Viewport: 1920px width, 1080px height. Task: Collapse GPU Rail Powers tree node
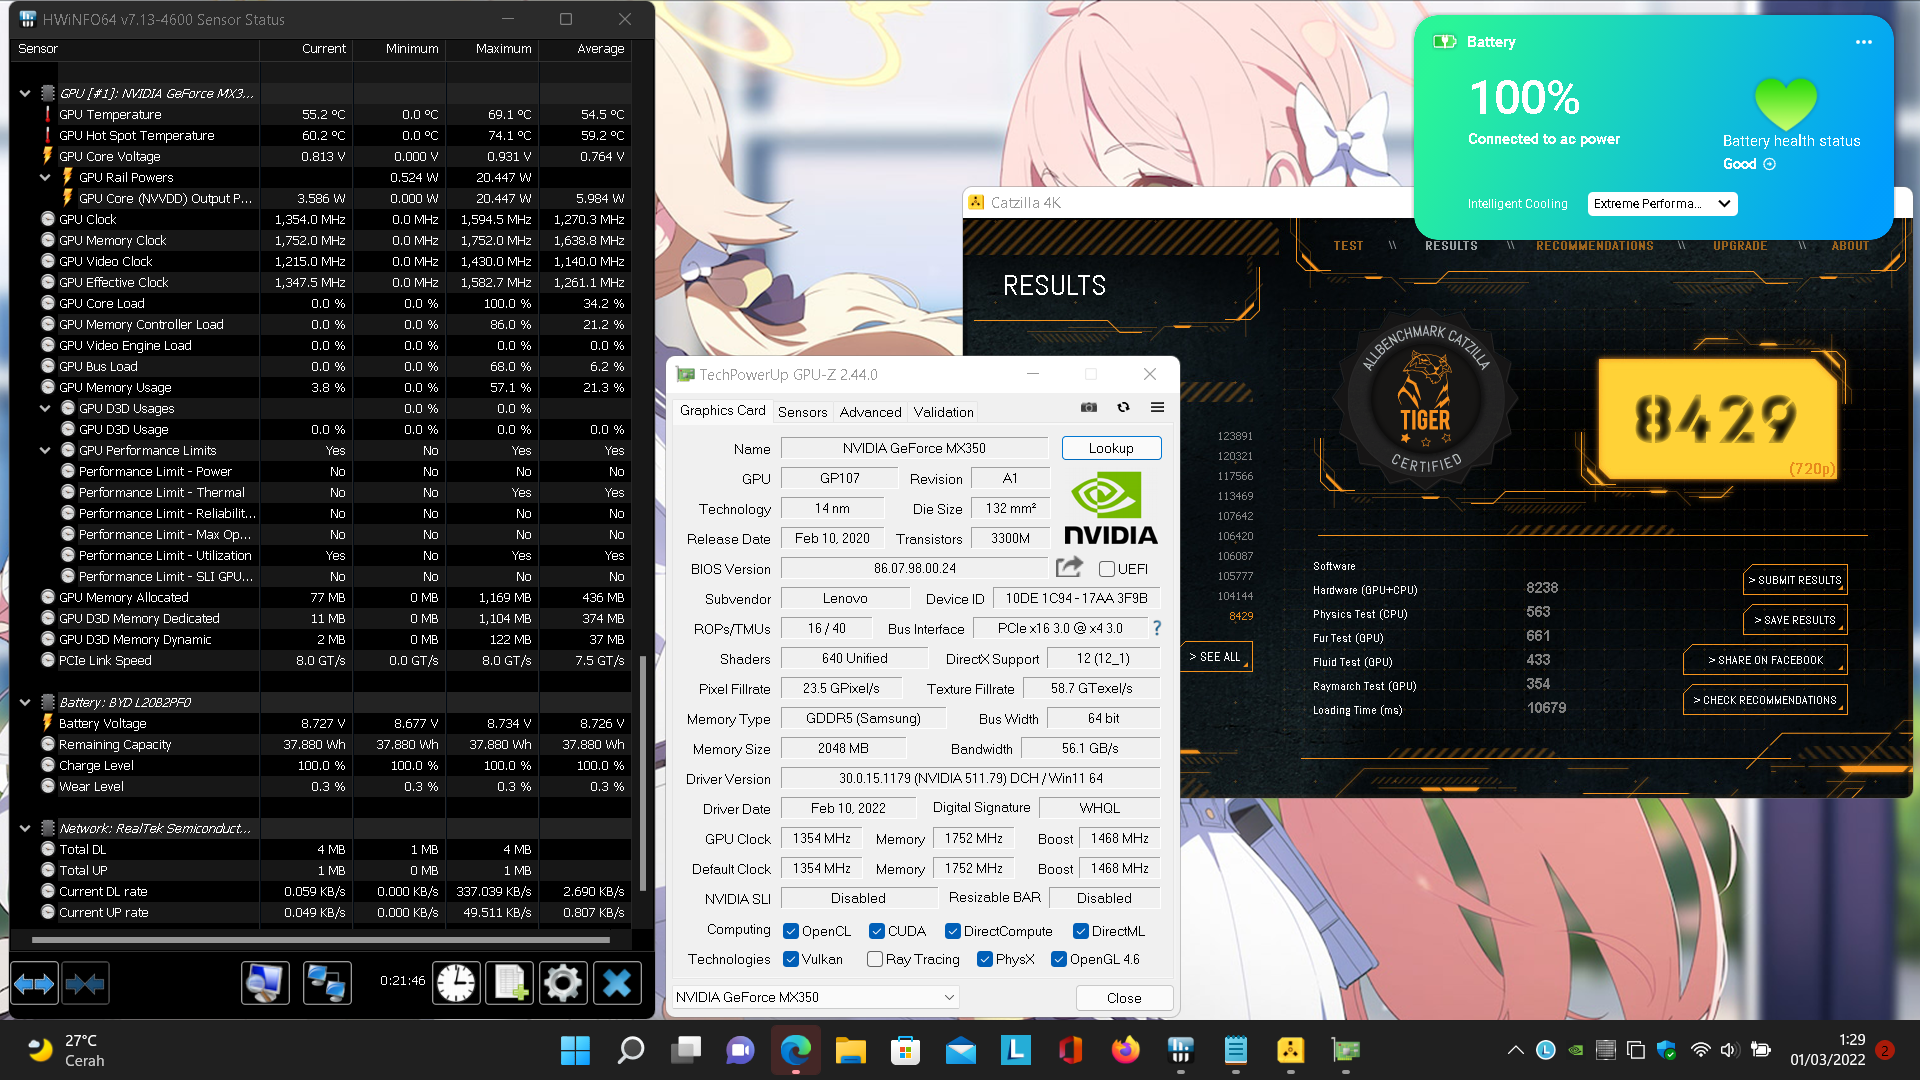[45, 177]
